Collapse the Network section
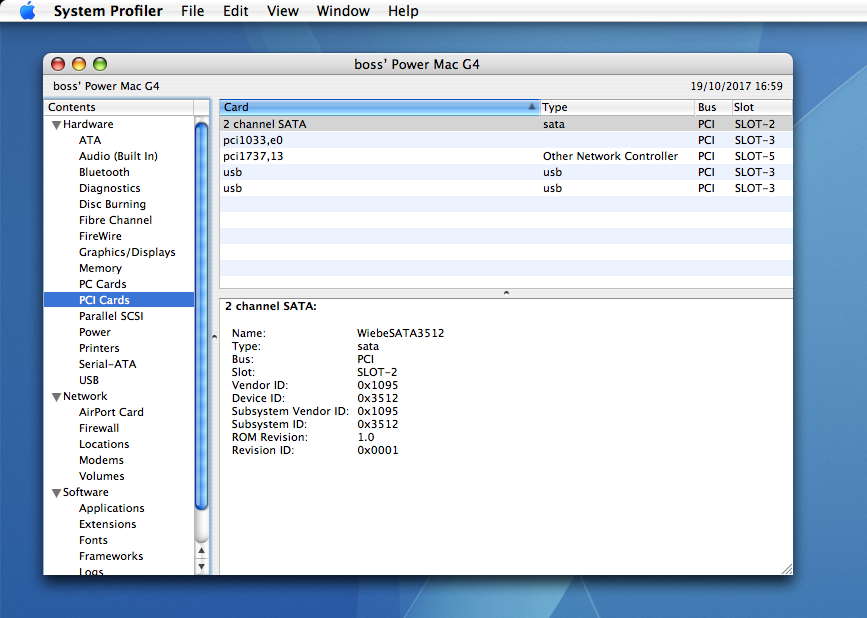Screen dimensions: 867x618 [56, 397]
